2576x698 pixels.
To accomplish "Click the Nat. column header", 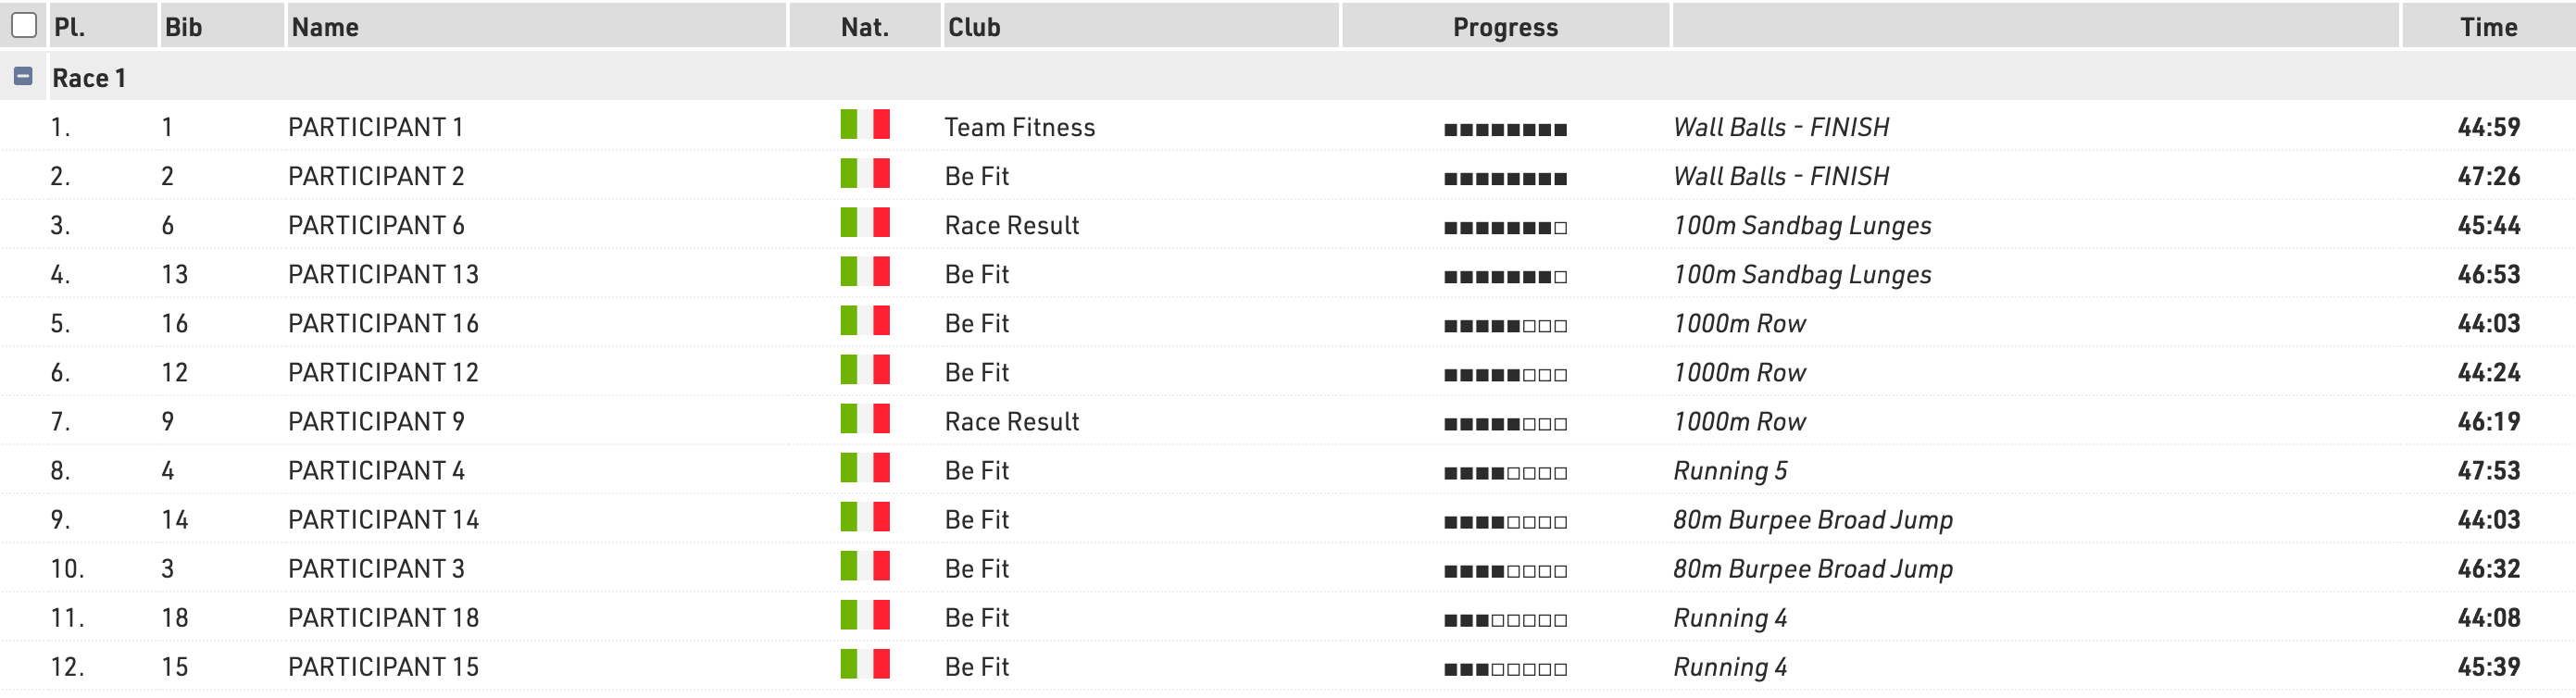I will click(x=864, y=27).
